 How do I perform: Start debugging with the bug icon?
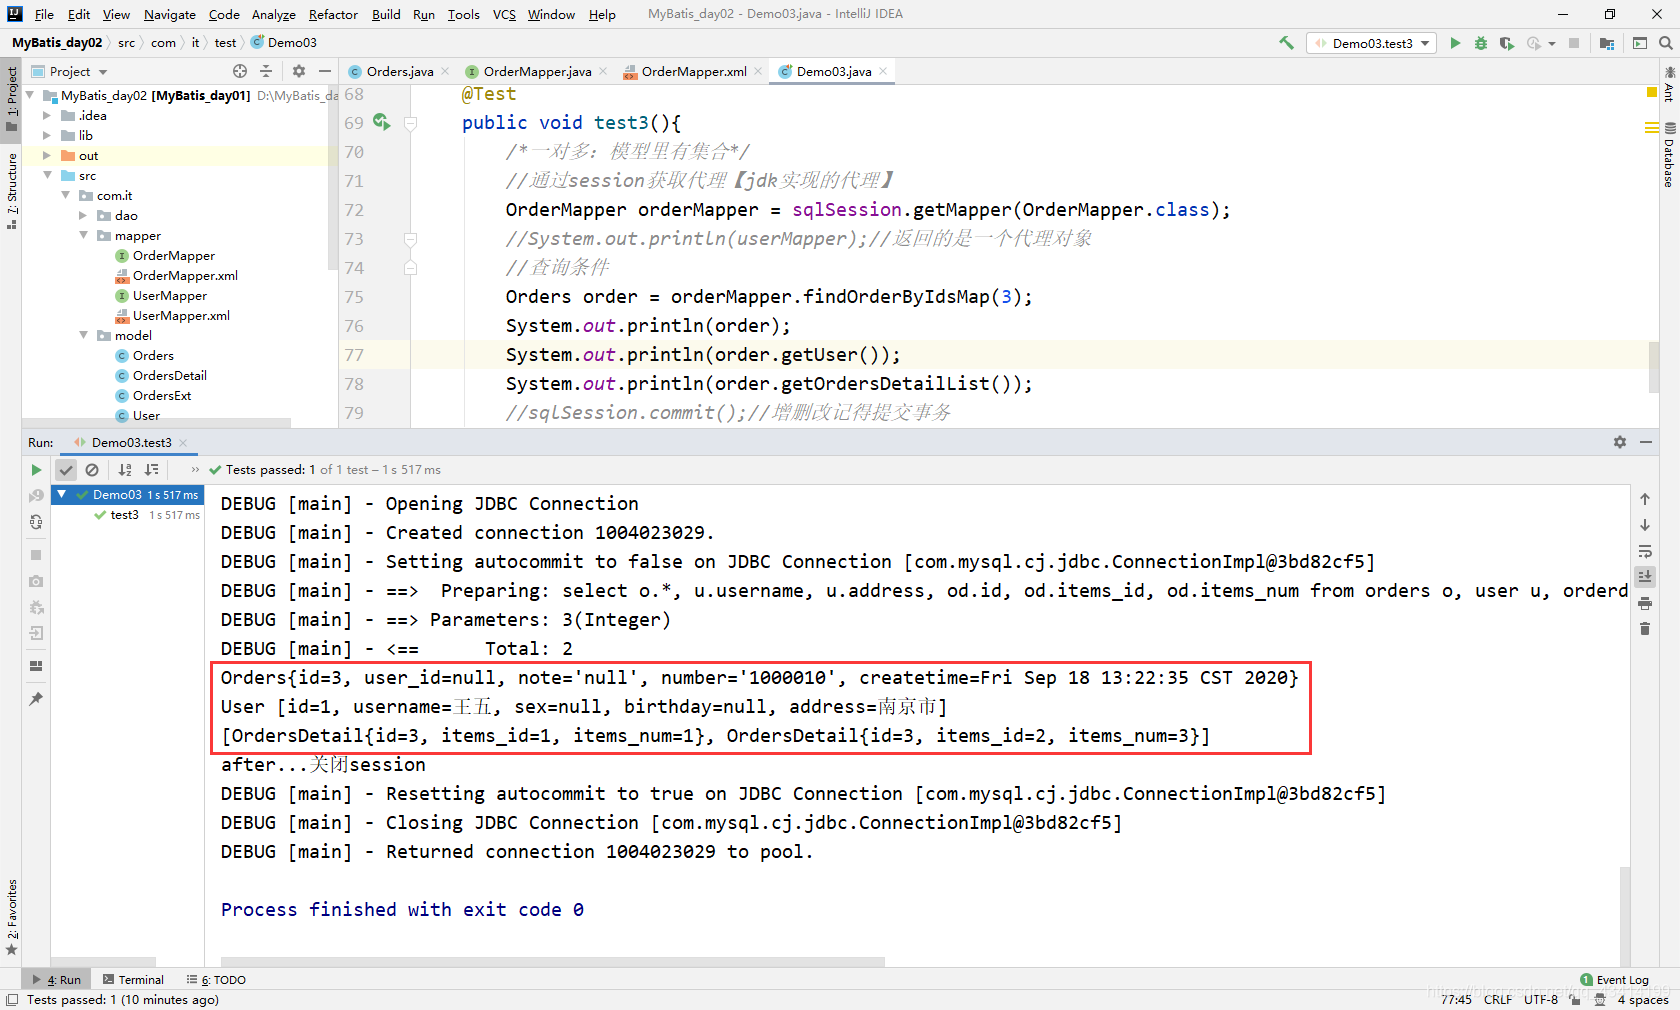[1481, 43]
